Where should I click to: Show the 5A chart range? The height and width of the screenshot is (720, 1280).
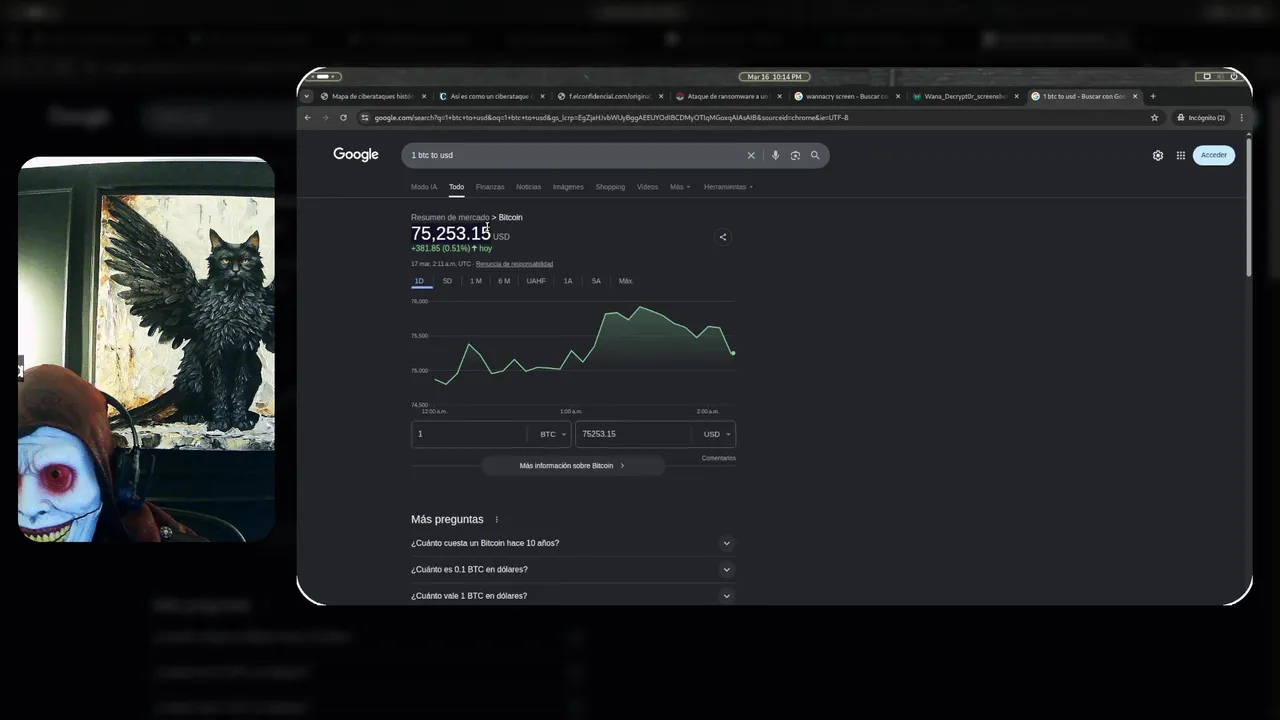tap(596, 281)
